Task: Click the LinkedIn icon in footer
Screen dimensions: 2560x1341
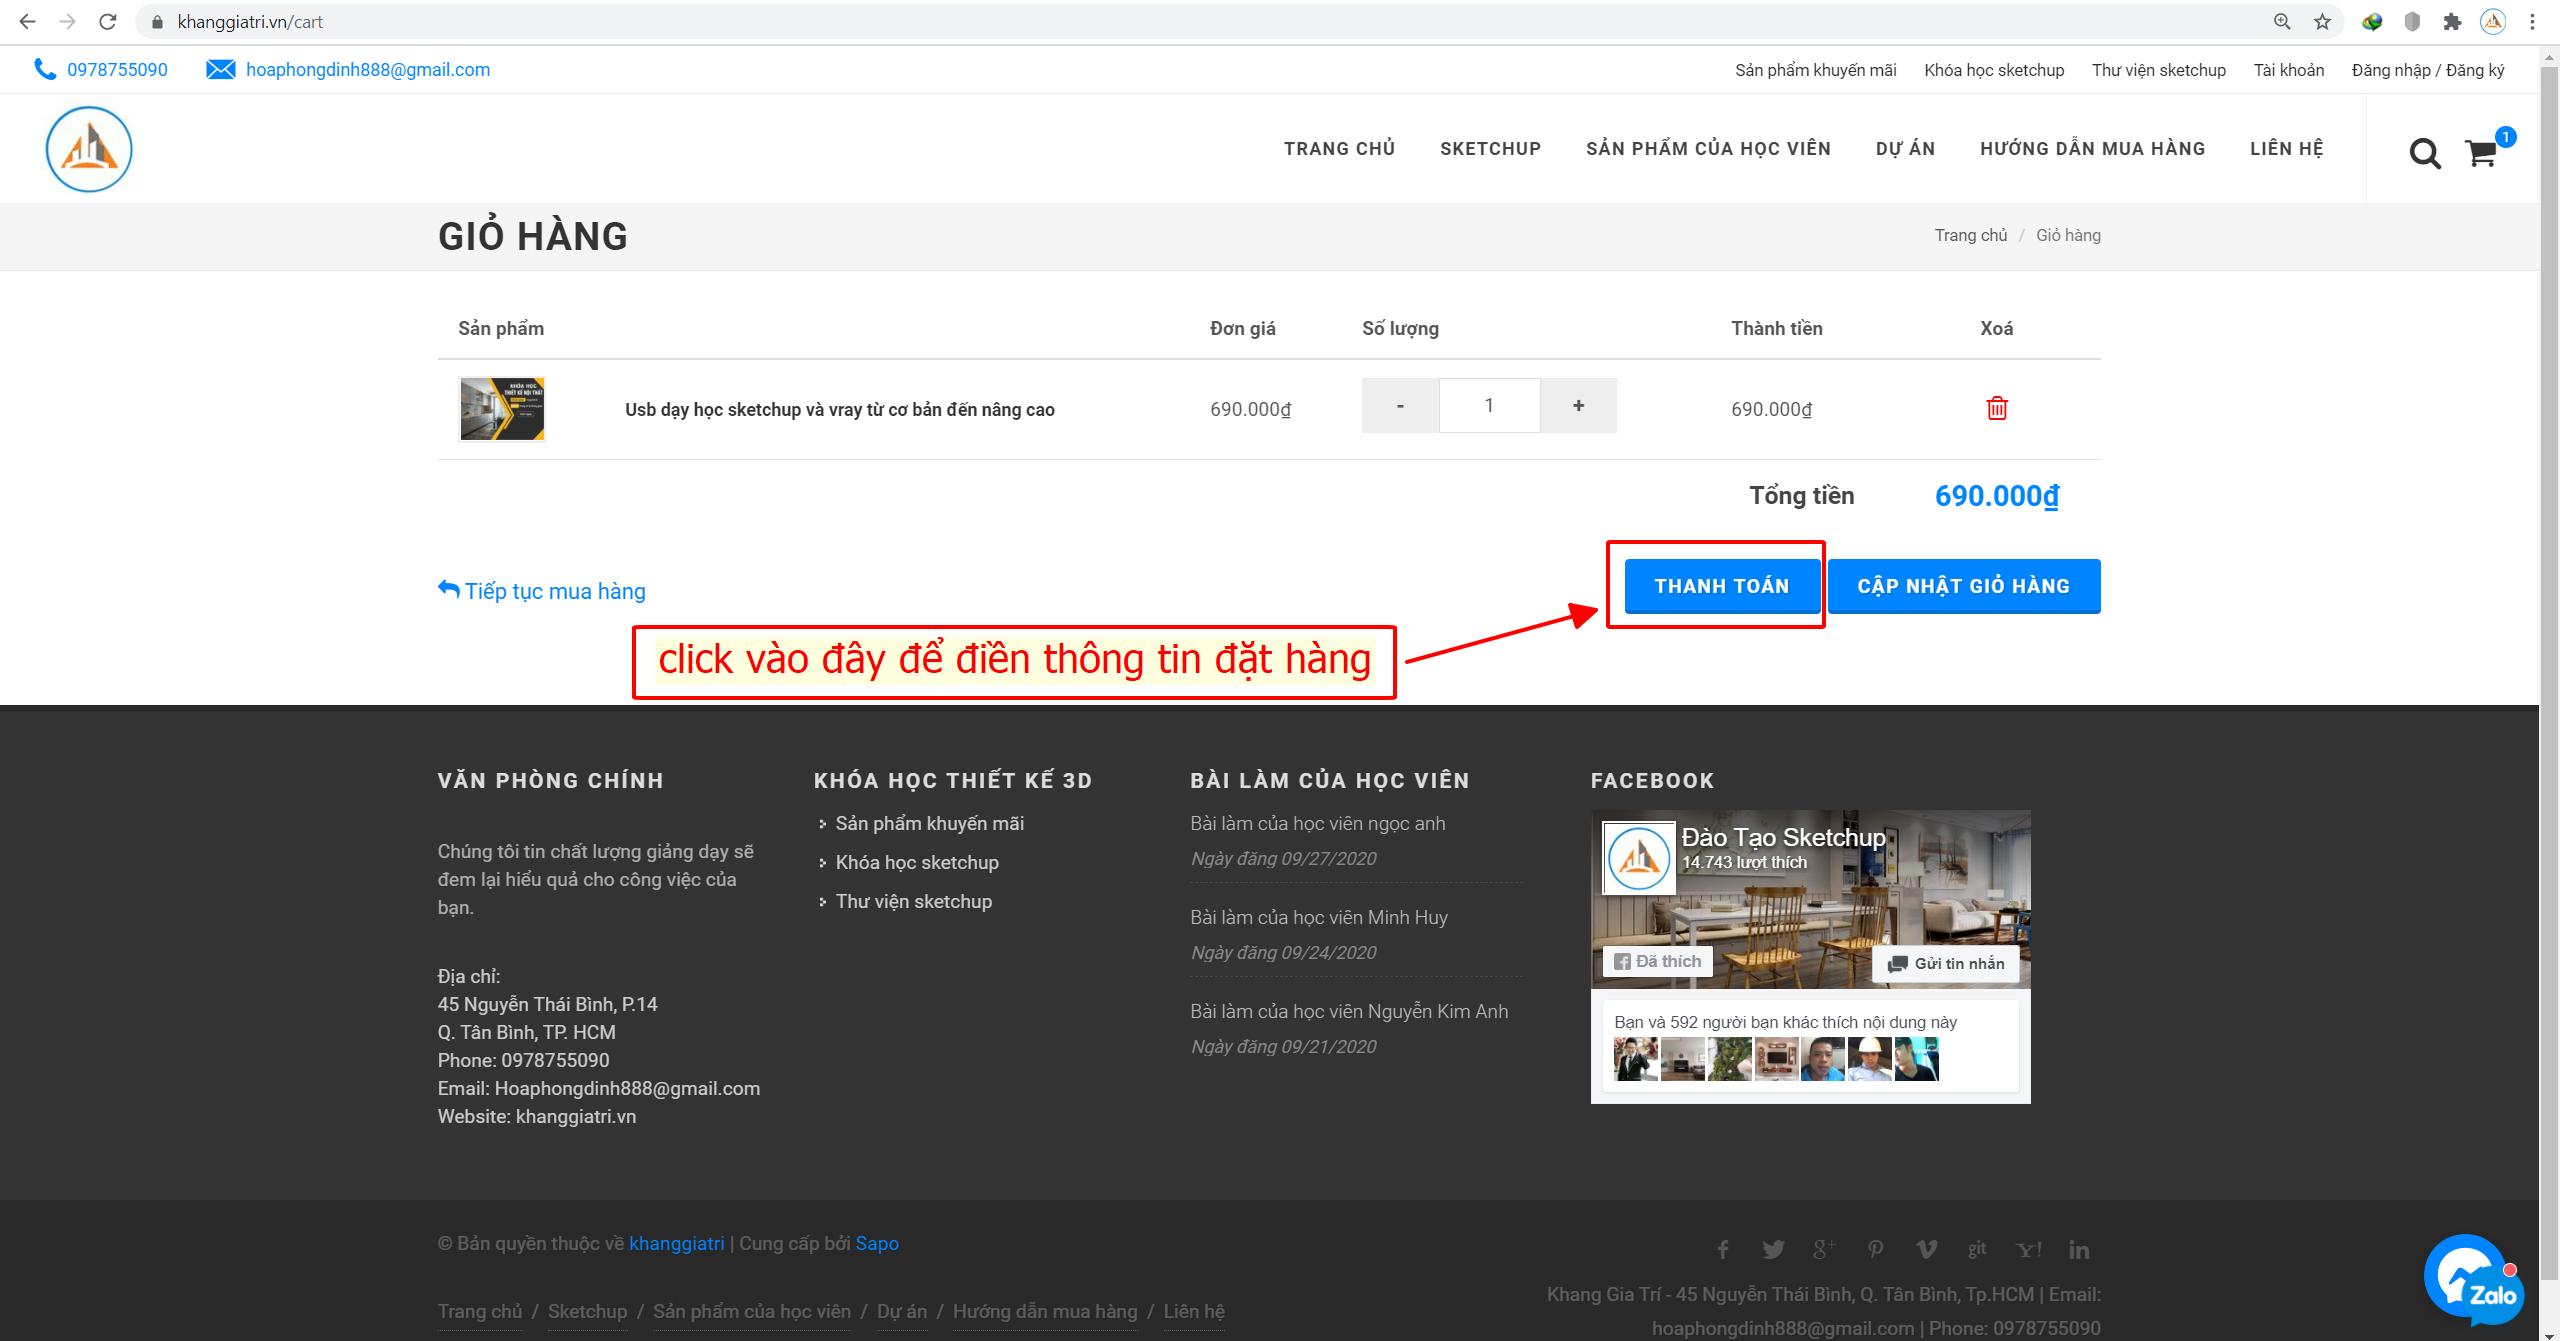Action: [2079, 1250]
